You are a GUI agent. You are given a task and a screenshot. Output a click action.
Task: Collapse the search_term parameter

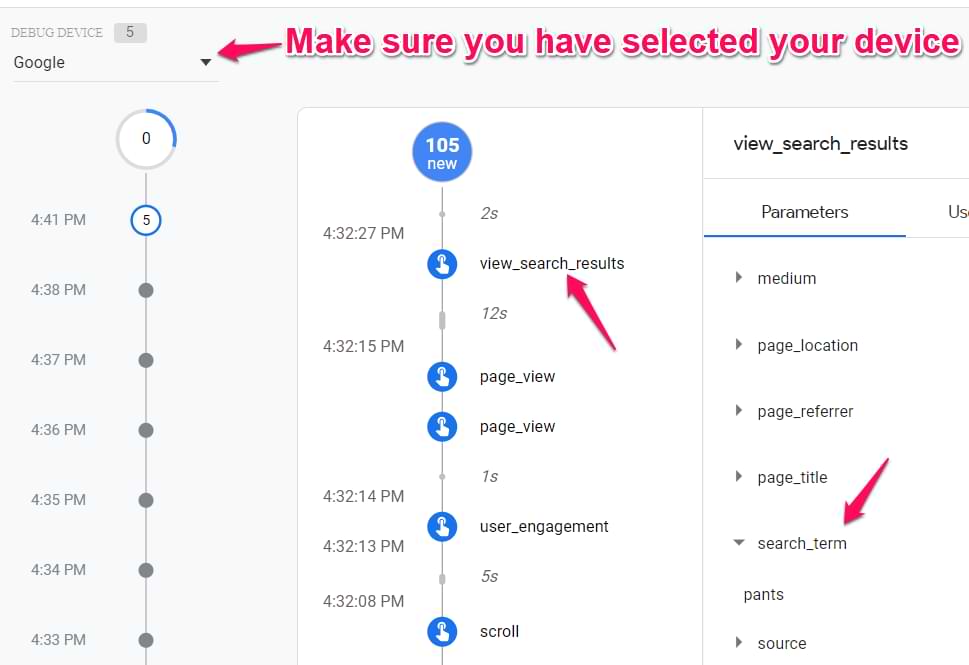[x=738, y=543]
